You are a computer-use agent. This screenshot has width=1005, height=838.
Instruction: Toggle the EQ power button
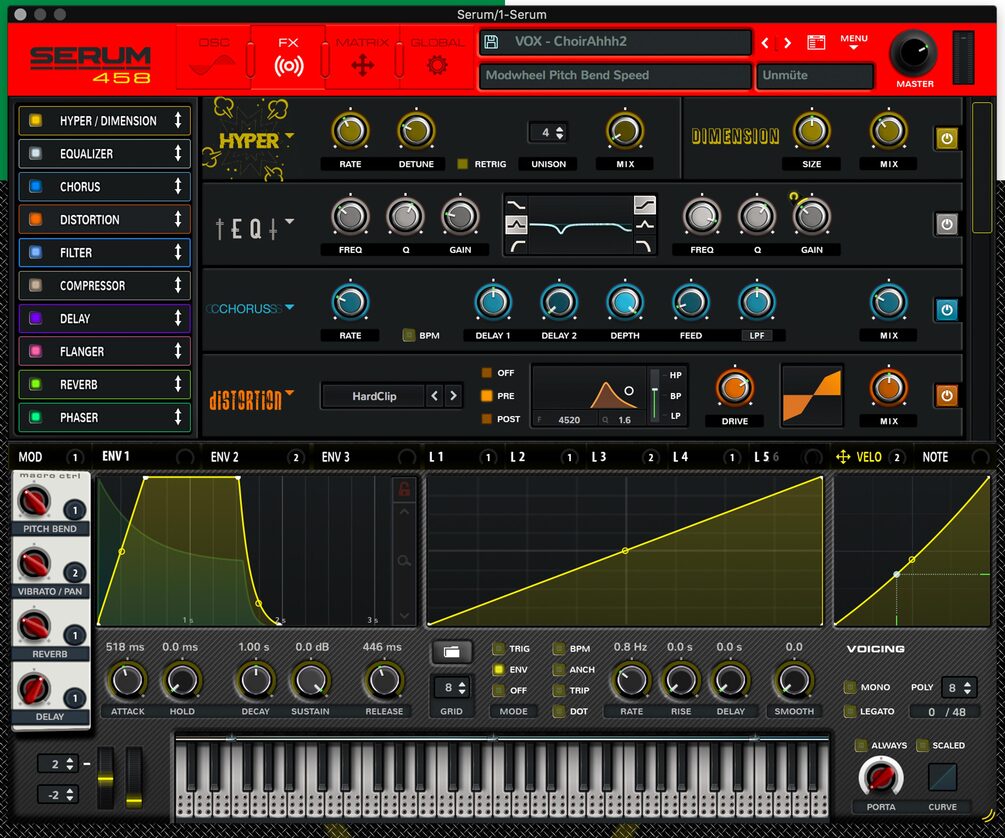tap(947, 224)
